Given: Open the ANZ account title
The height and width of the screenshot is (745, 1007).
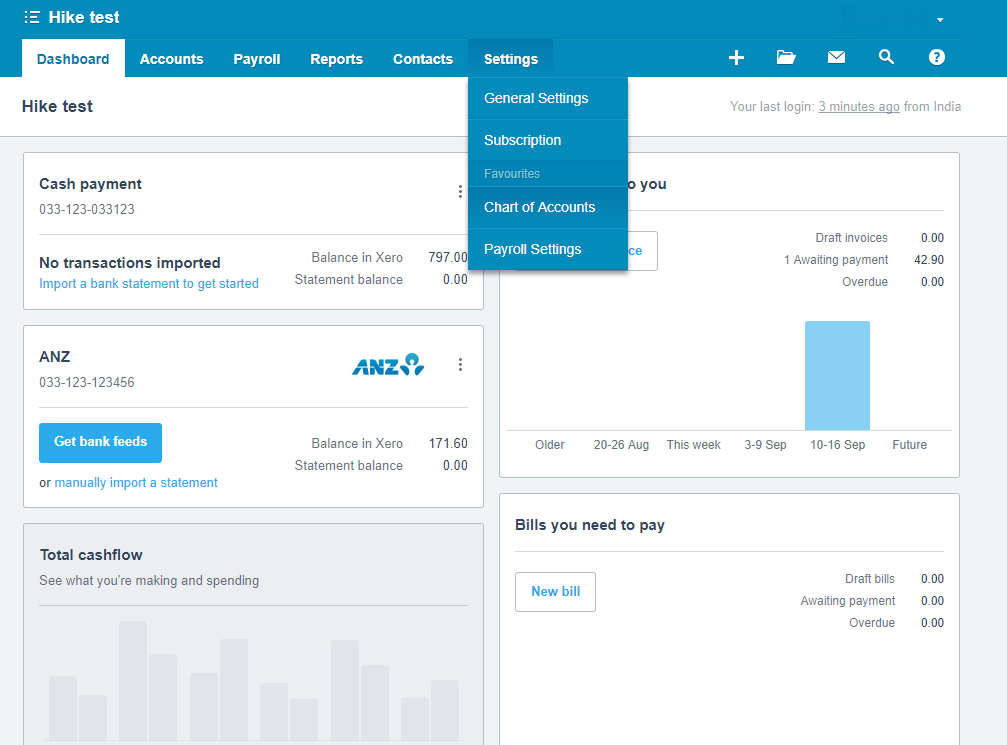Looking at the screenshot, I should coord(55,356).
